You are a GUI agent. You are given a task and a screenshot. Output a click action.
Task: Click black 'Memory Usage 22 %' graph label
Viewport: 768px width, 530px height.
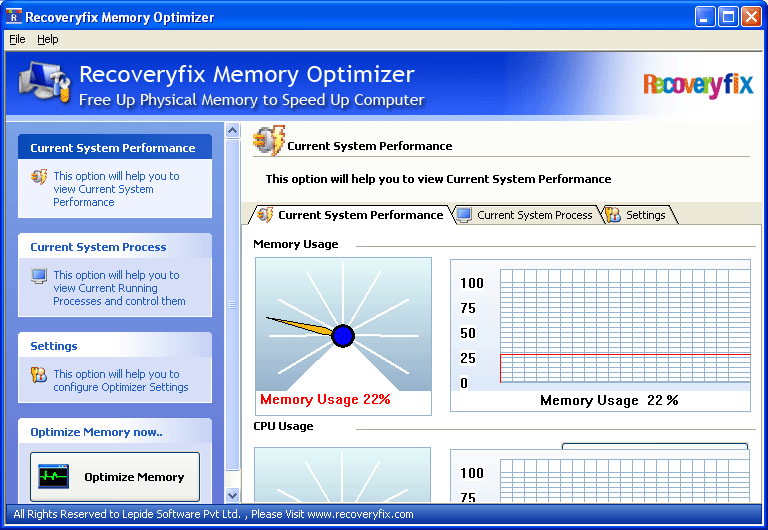(609, 401)
